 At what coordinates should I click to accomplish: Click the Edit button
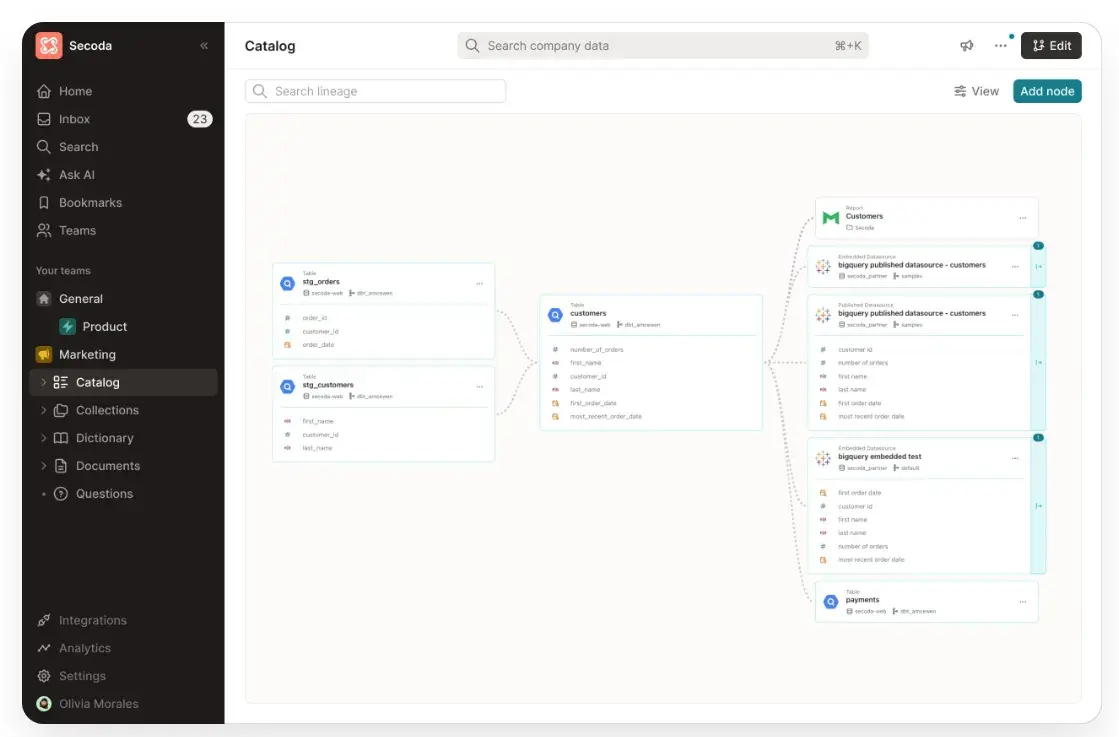[1051, 46]
